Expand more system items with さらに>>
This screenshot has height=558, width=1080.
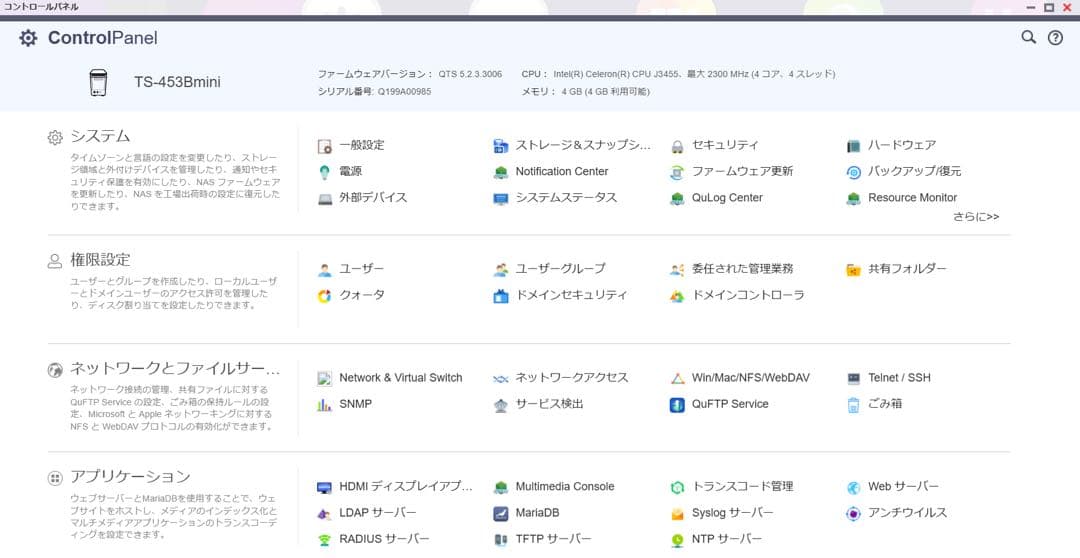[x=975, y=217]
